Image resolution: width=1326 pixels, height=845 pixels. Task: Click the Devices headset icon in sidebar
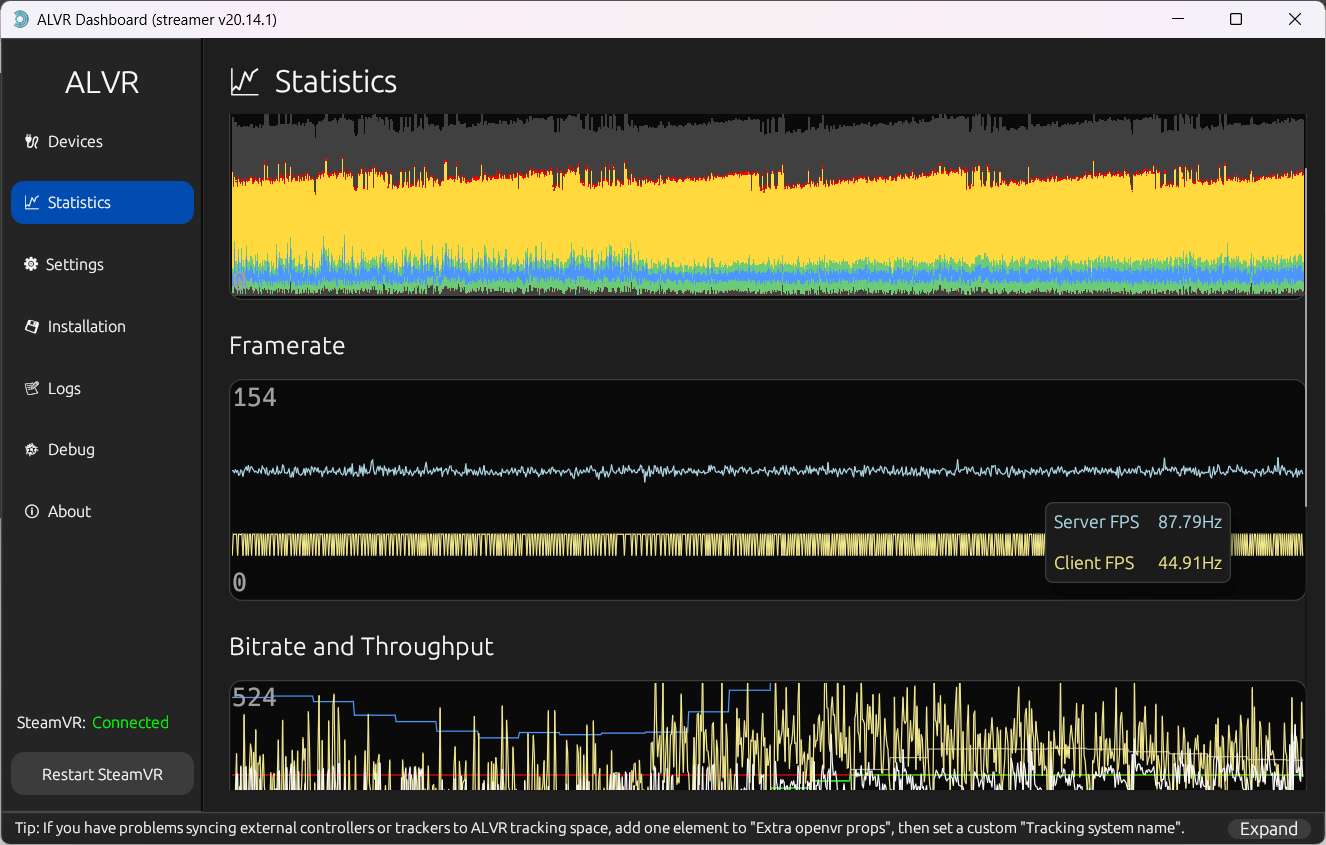click(x=31, y=142)
